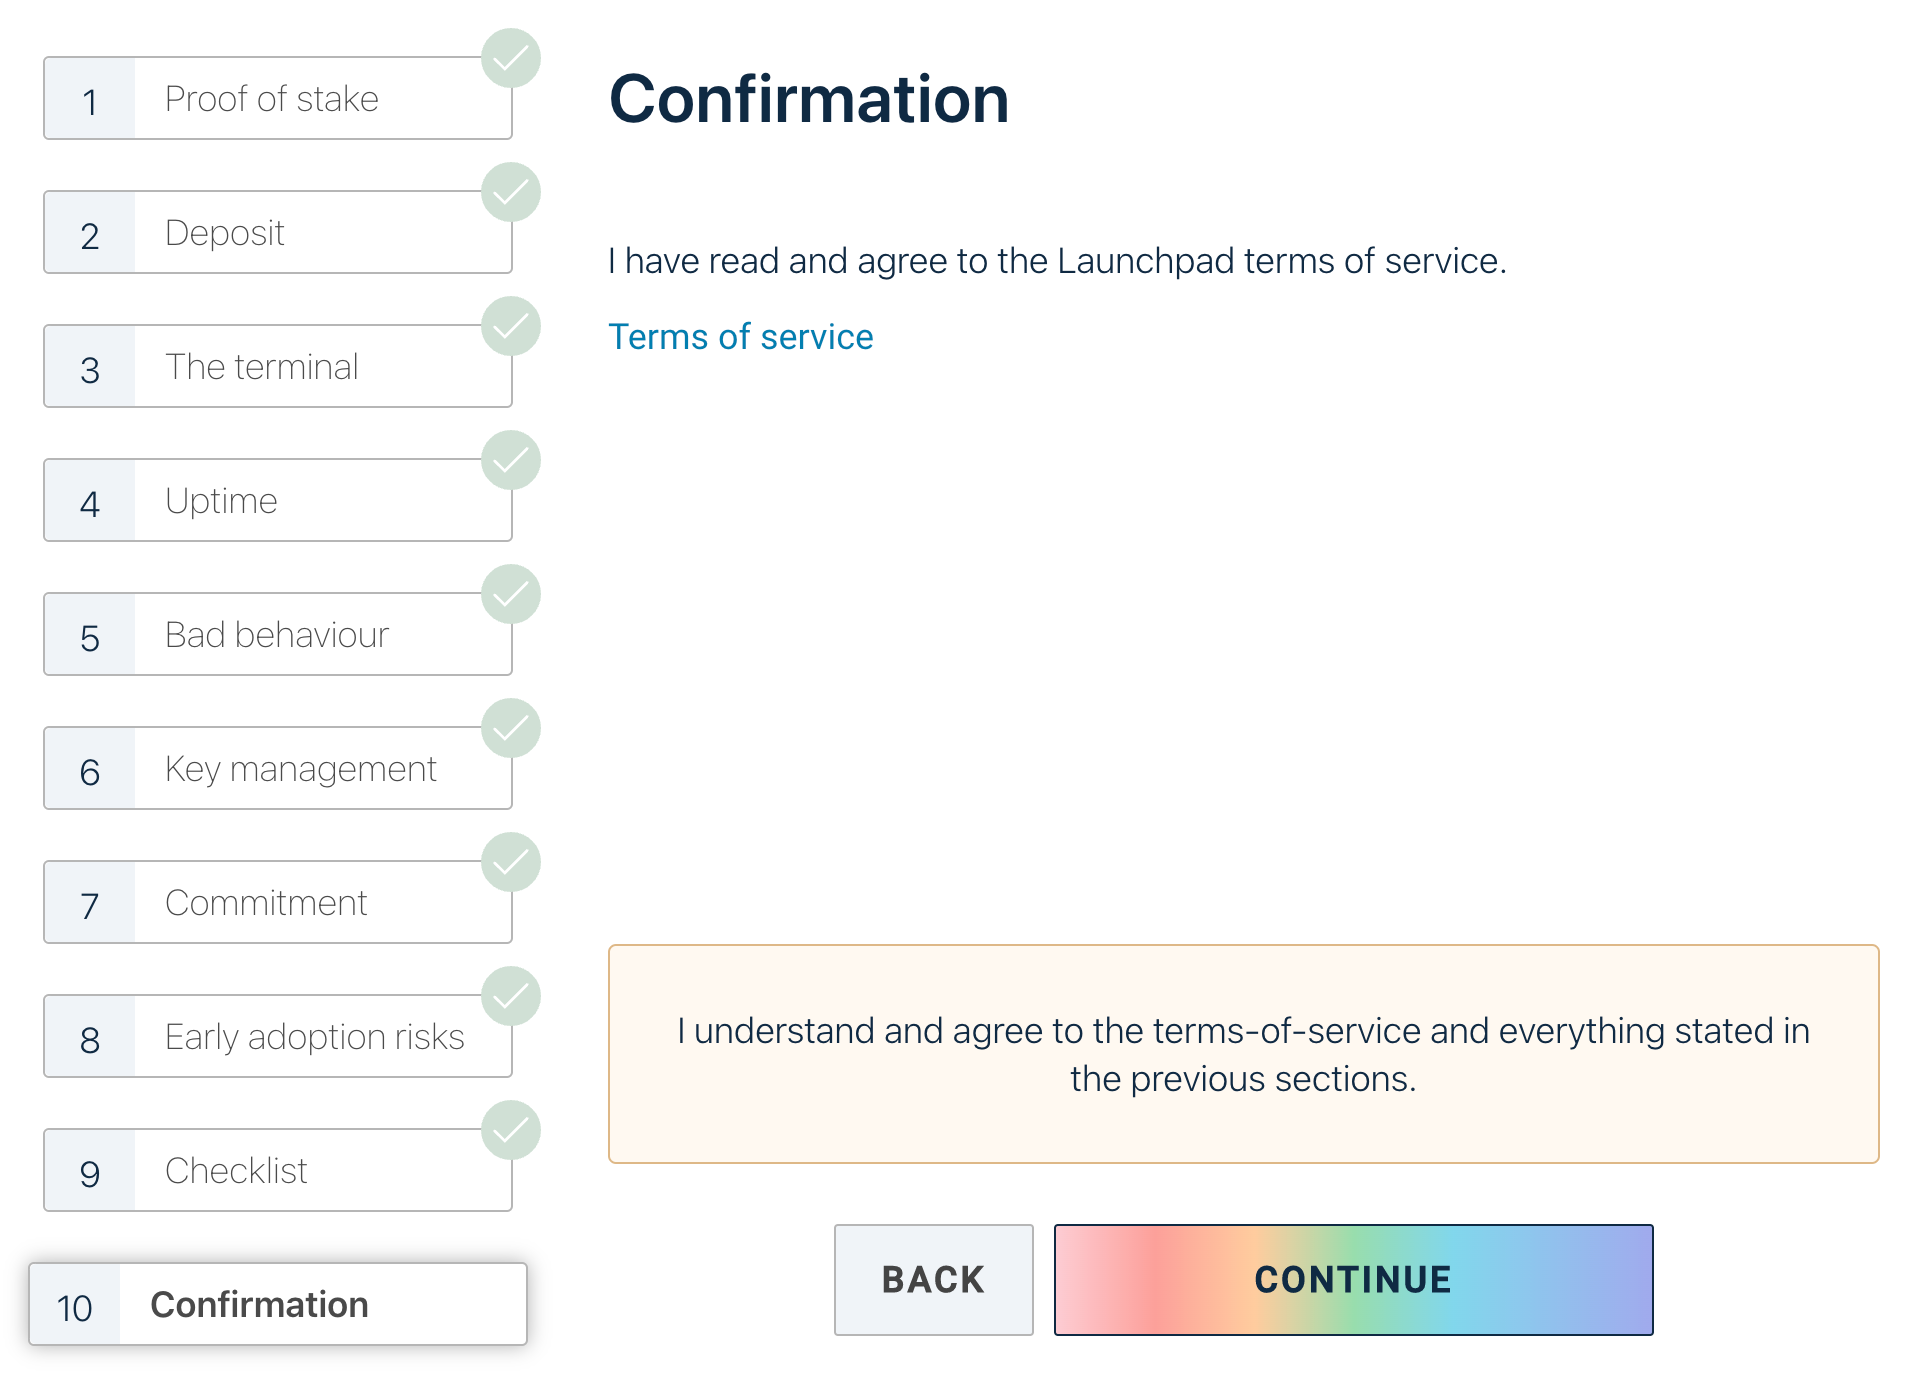This screenshot has height=1382, width=1914.
Task: Open the Terms of service link
Action: click(741, 337)
